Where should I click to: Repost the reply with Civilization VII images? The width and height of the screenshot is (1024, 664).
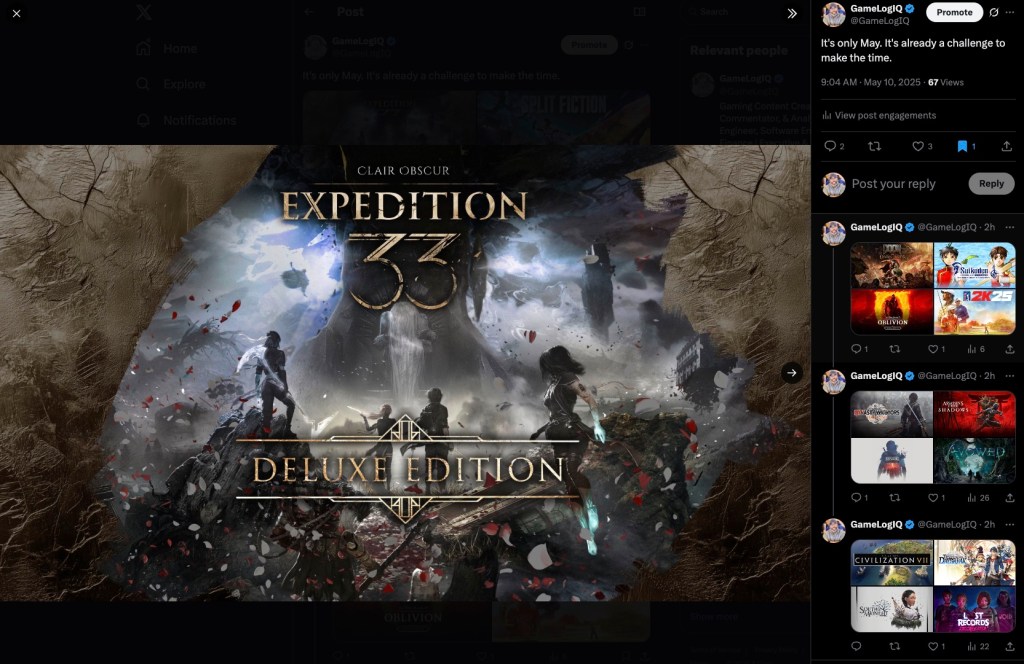point(894,646)
